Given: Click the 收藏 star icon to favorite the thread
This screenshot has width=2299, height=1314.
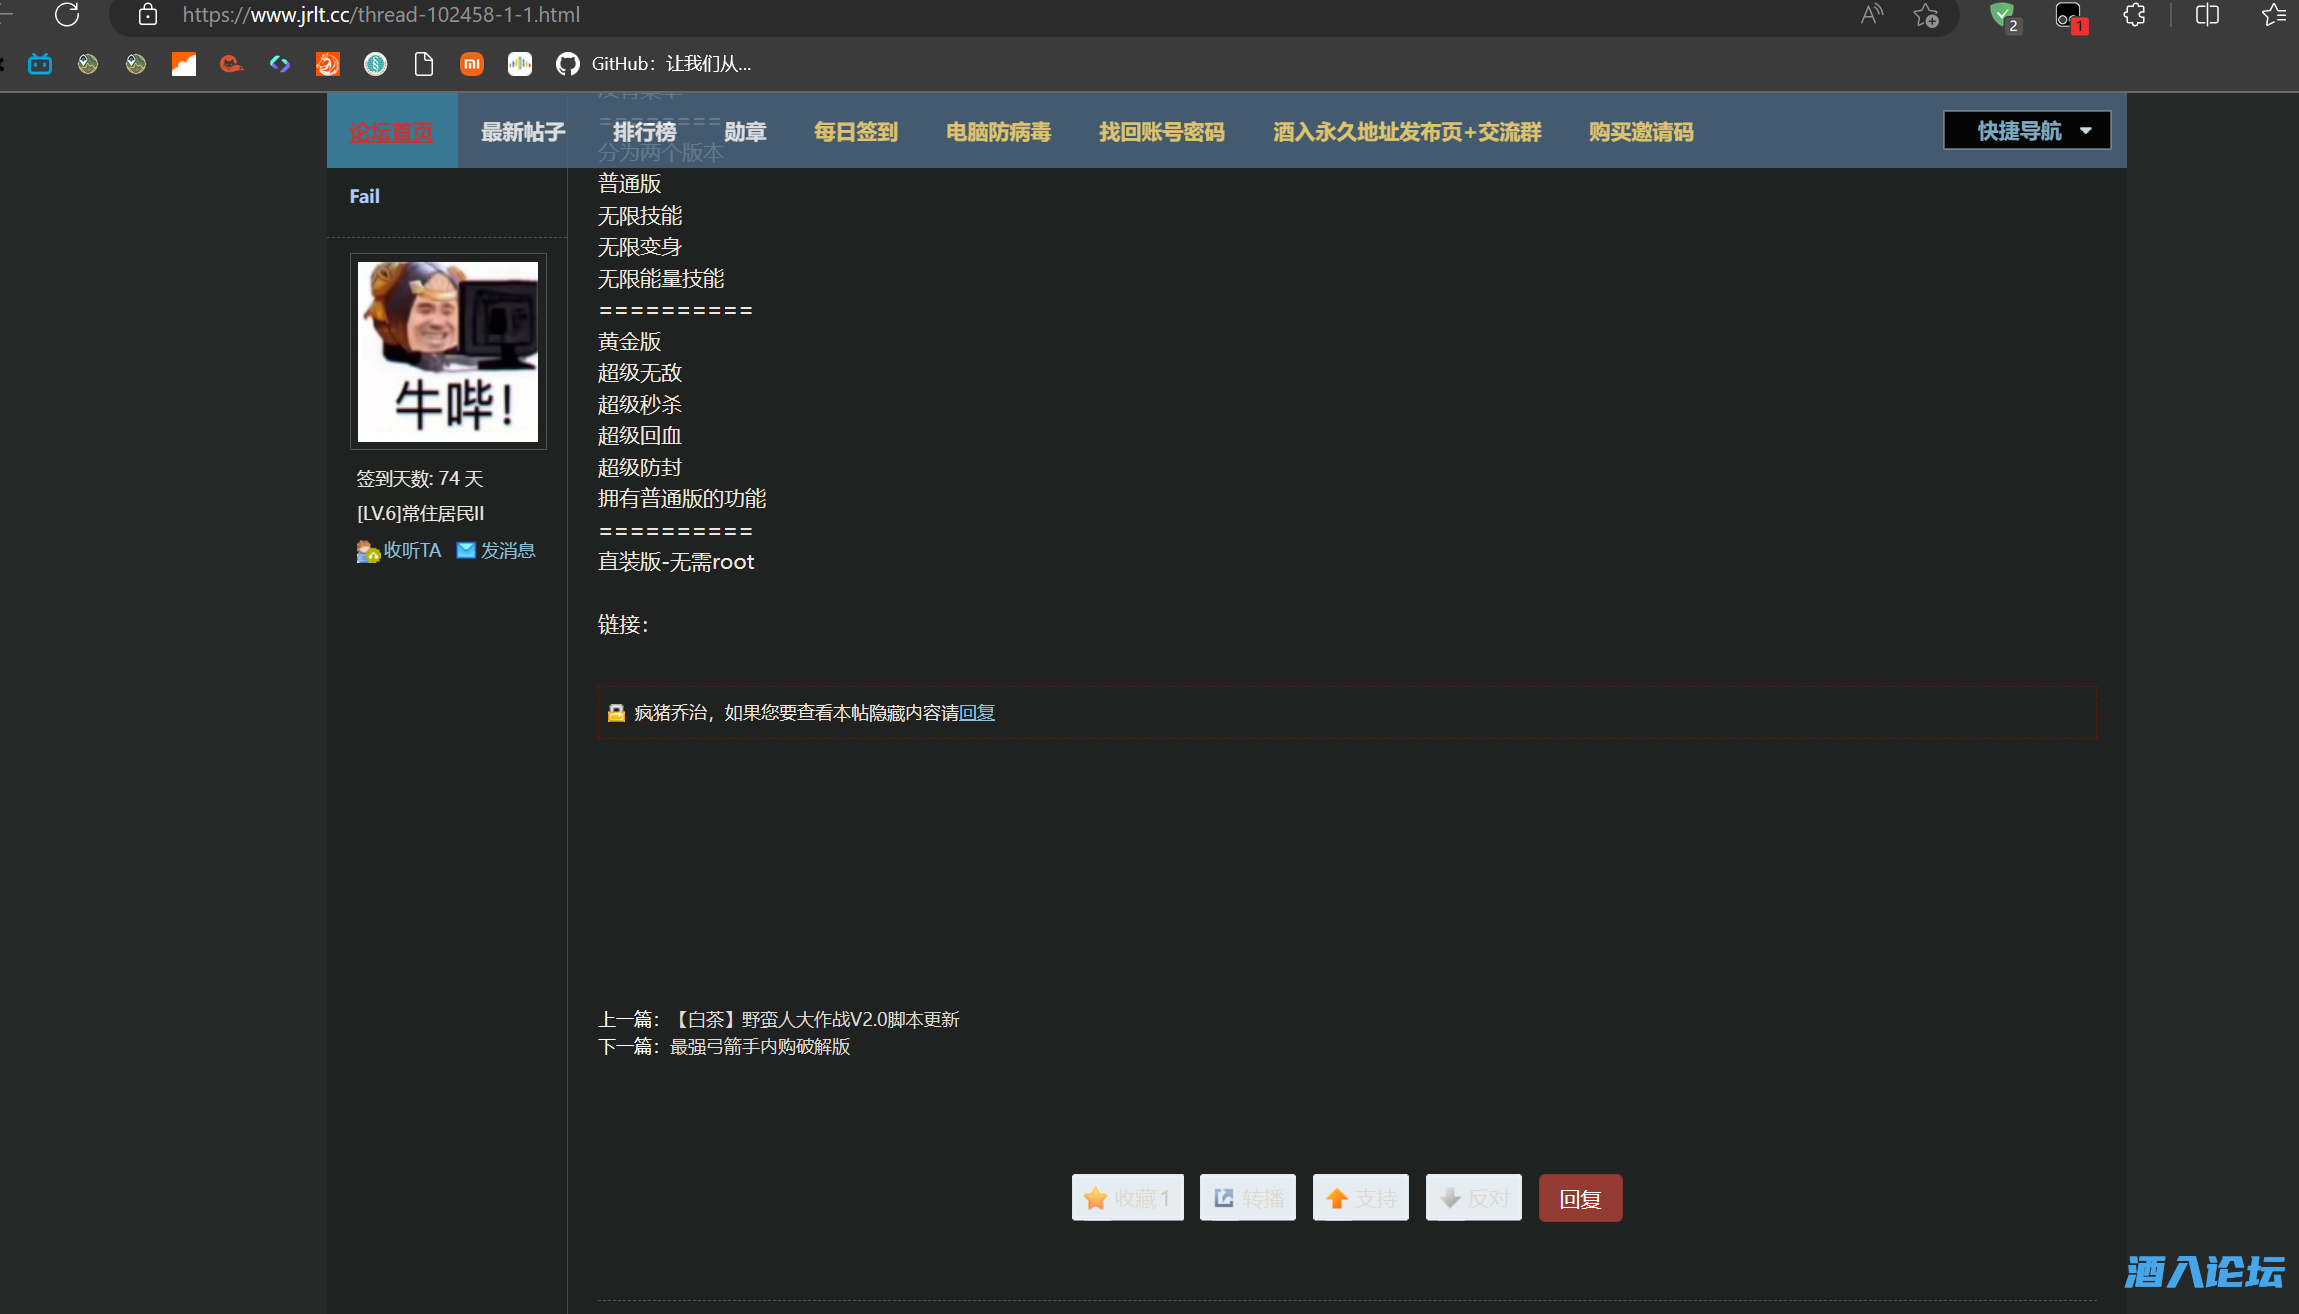Looking at the screenshot, I should click(x=1096, y=1197).
